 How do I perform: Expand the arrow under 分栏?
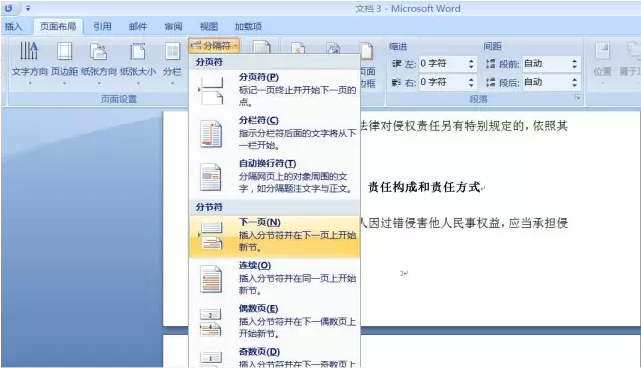tap(172, 83)
